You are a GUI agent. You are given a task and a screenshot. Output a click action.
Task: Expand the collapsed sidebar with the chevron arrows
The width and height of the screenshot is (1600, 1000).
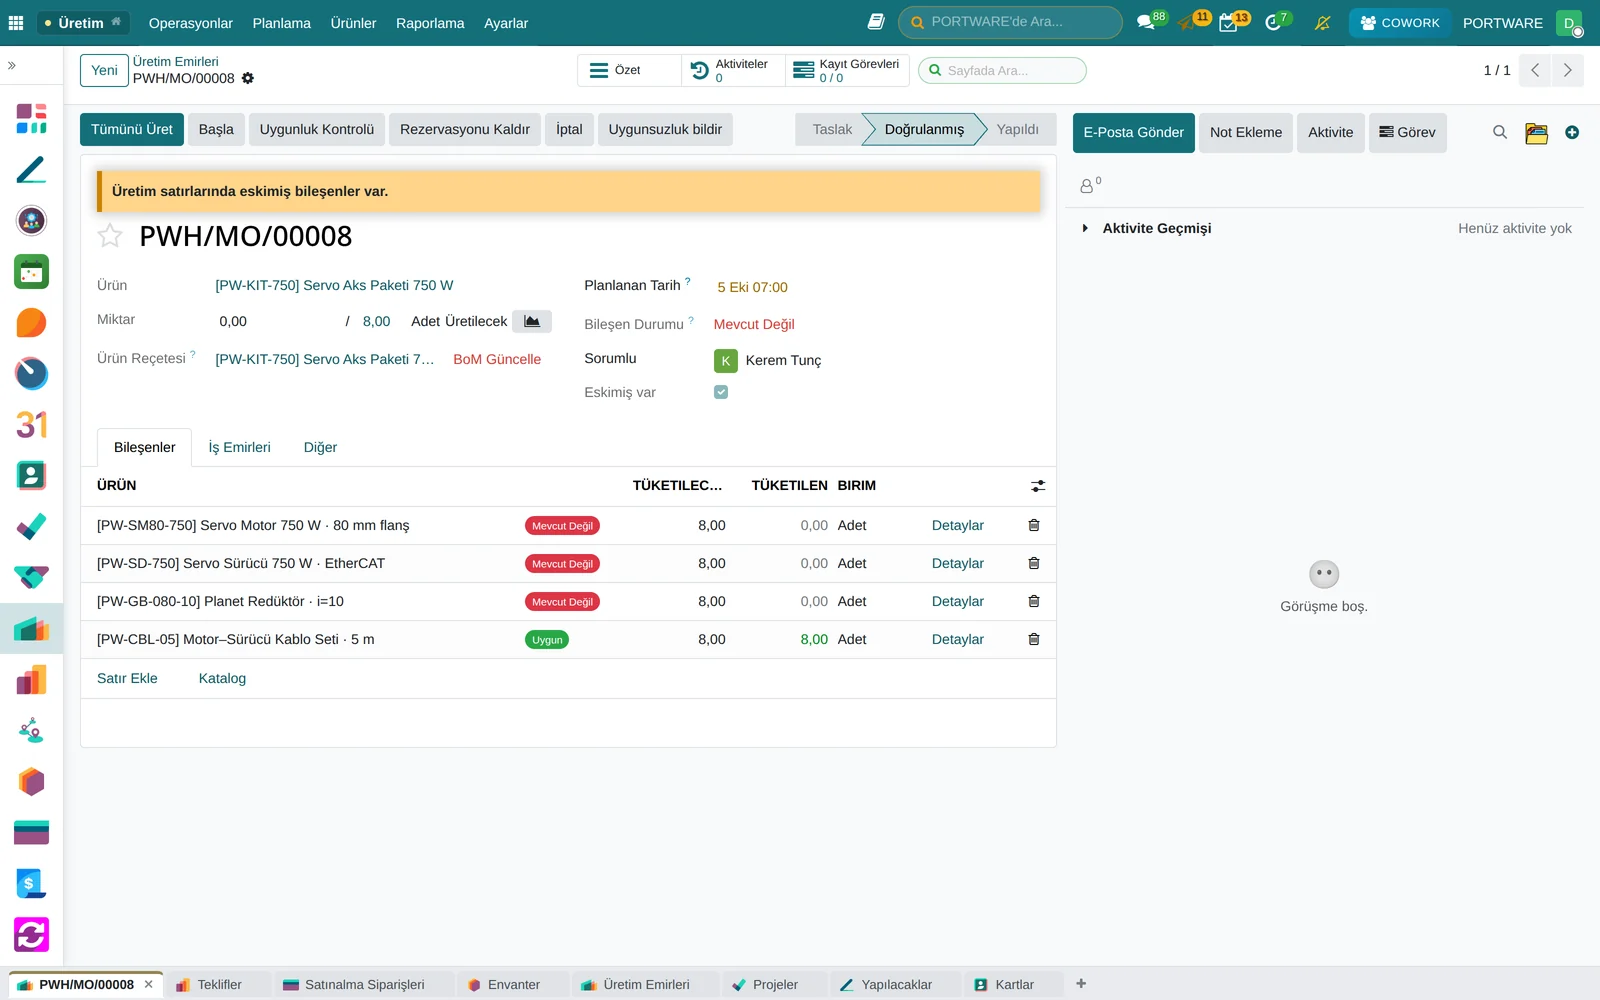pos(12,65)
